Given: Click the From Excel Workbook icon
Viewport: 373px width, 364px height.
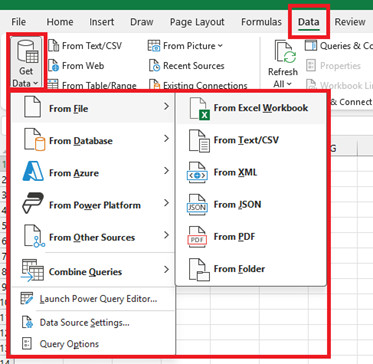Looking at the screenshot, I should tap(200, 108).
